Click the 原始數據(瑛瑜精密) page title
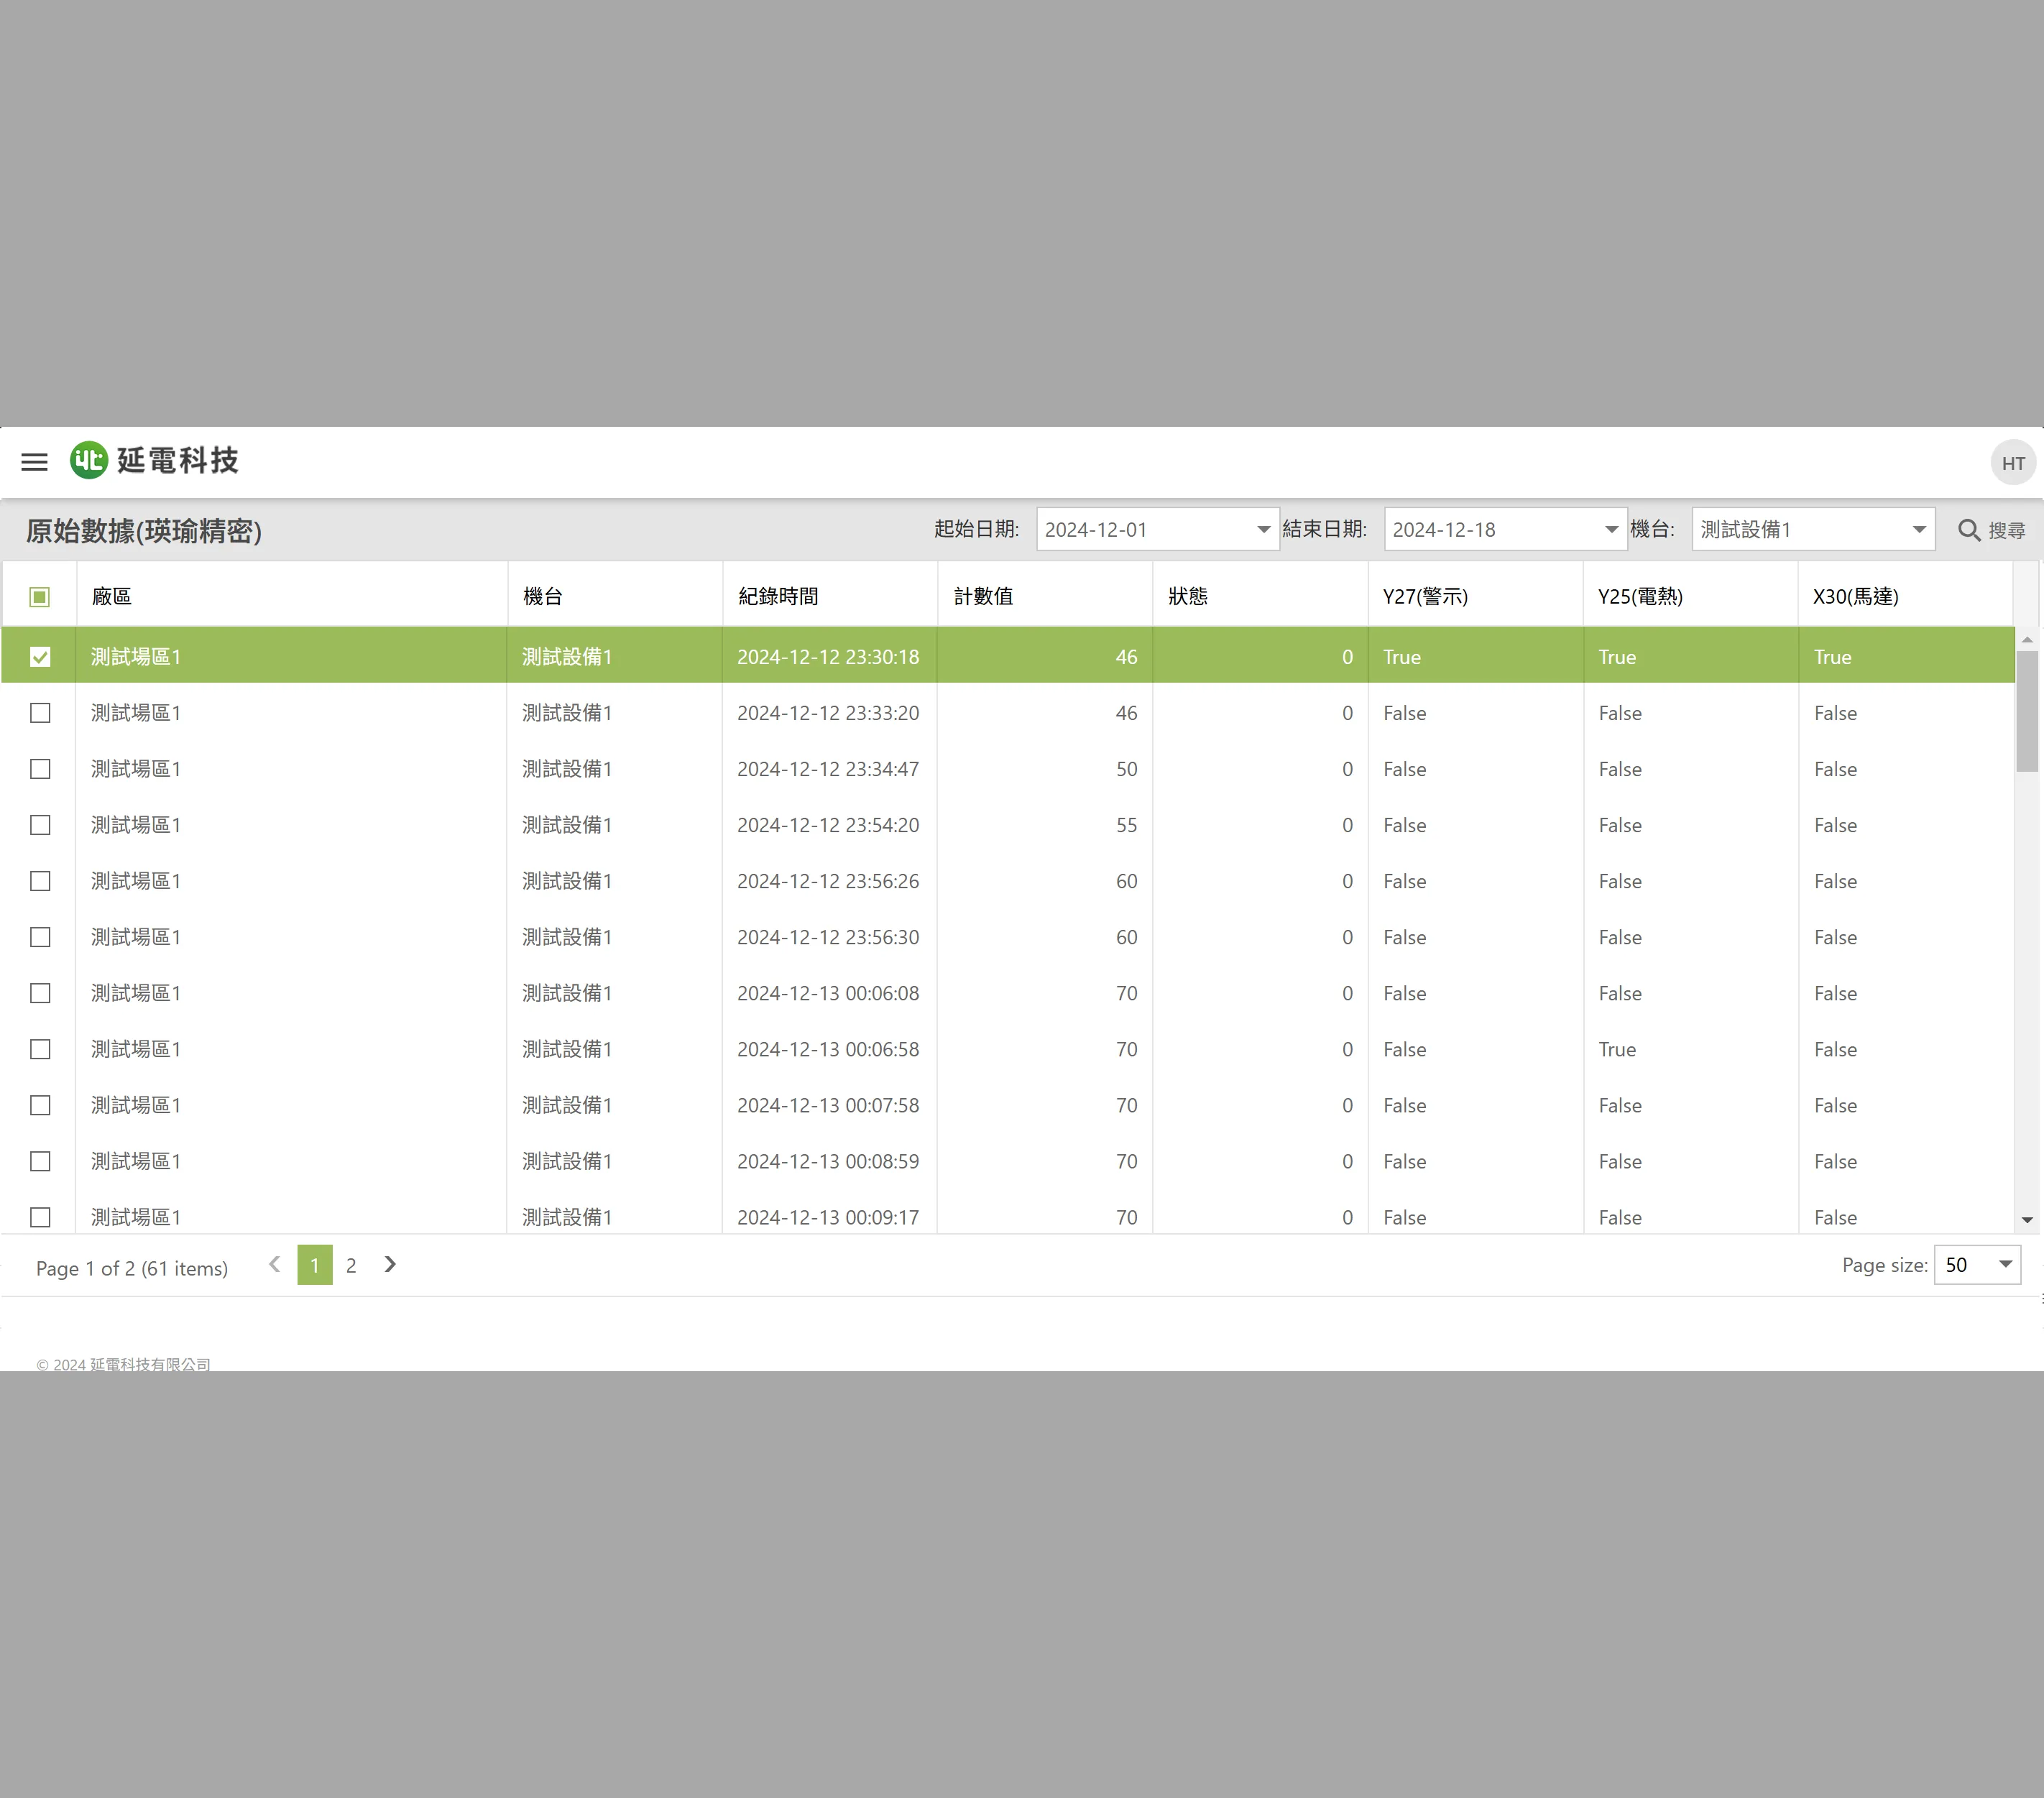 point(144,530)
